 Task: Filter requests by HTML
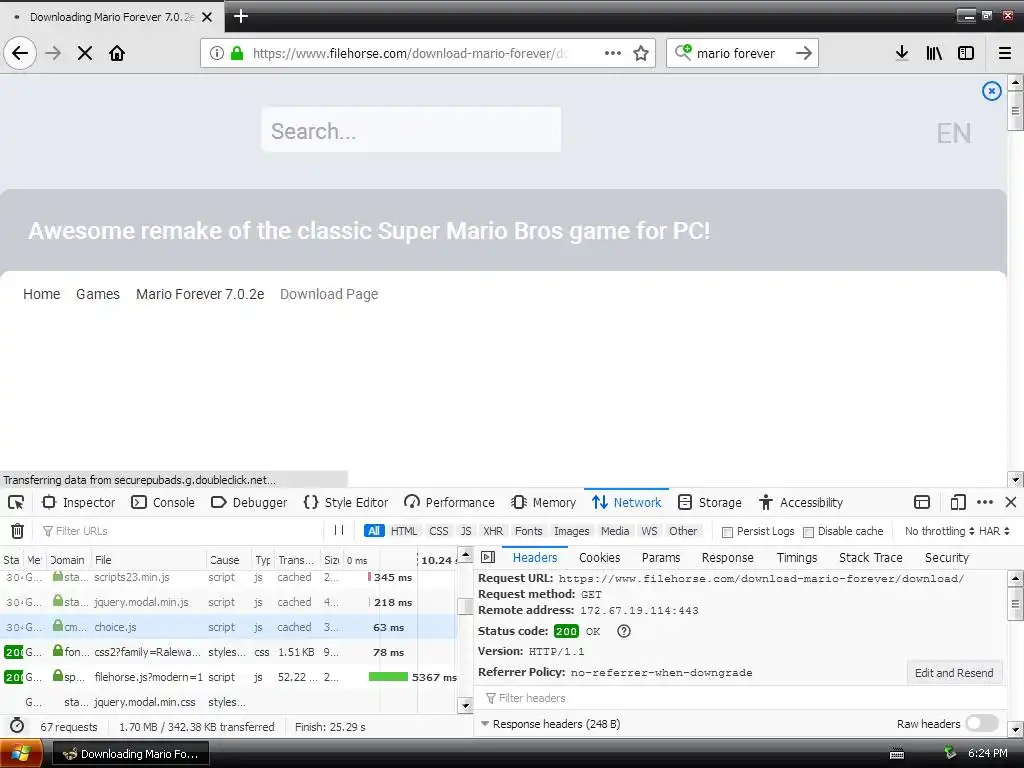pos(404,531)
